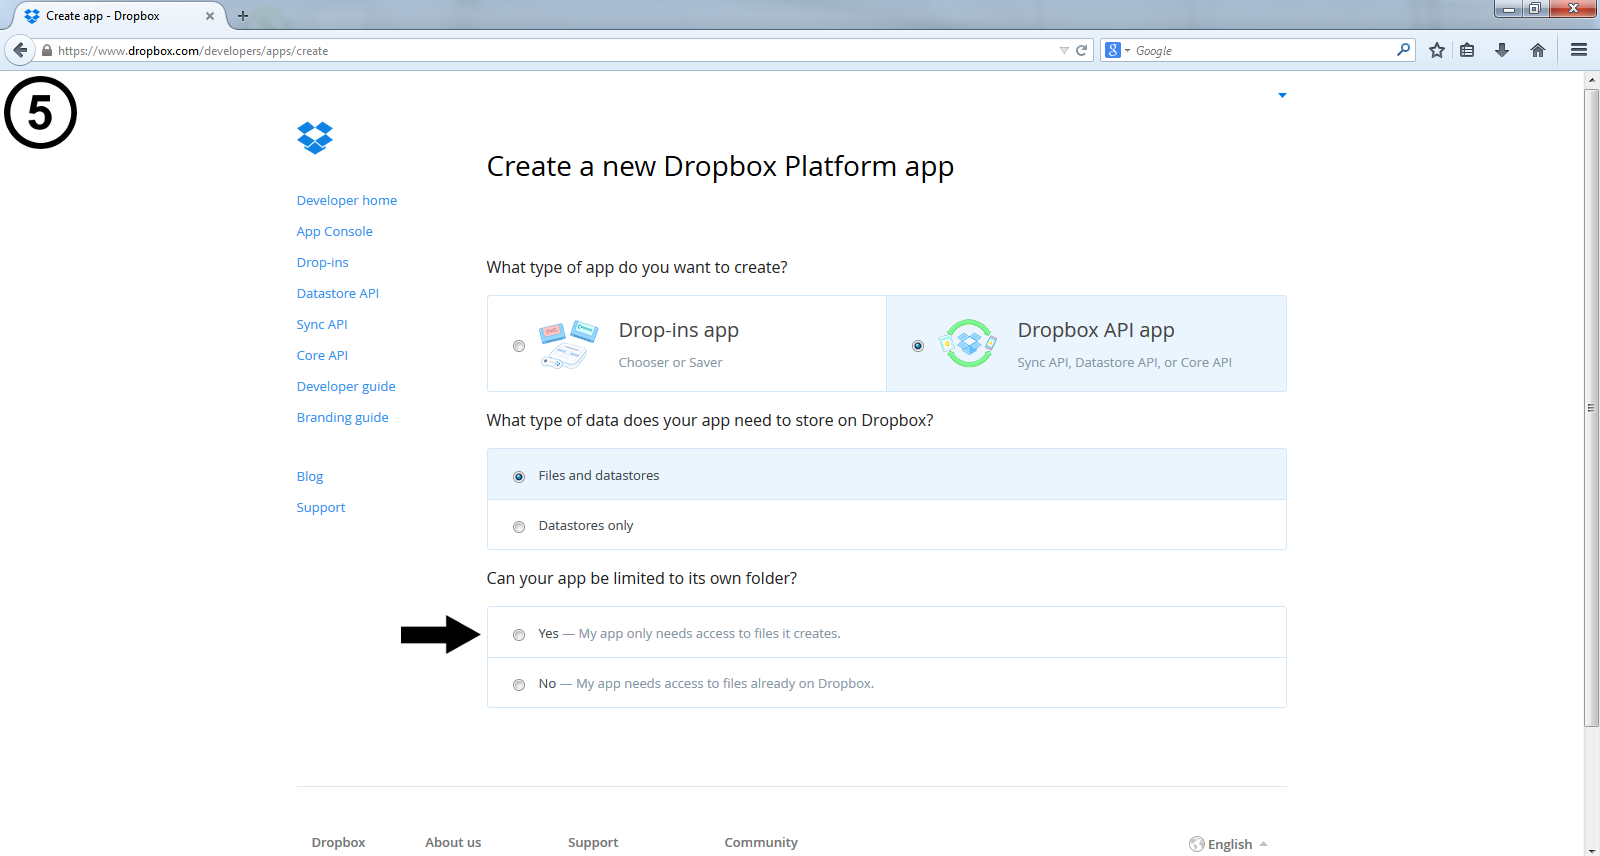
Task: Click the search magnifier icon
Action: [x=1403, y=49]
